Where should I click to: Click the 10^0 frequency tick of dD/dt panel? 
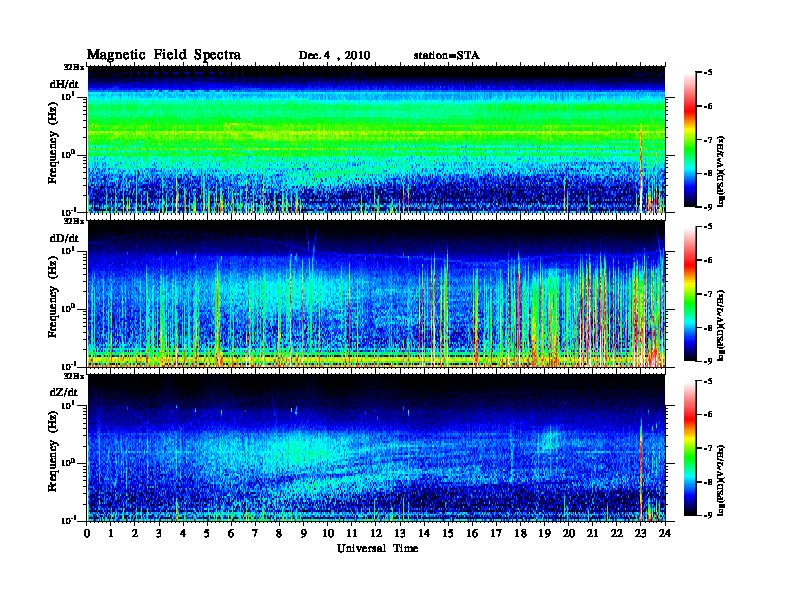click(x=68, y=309)
